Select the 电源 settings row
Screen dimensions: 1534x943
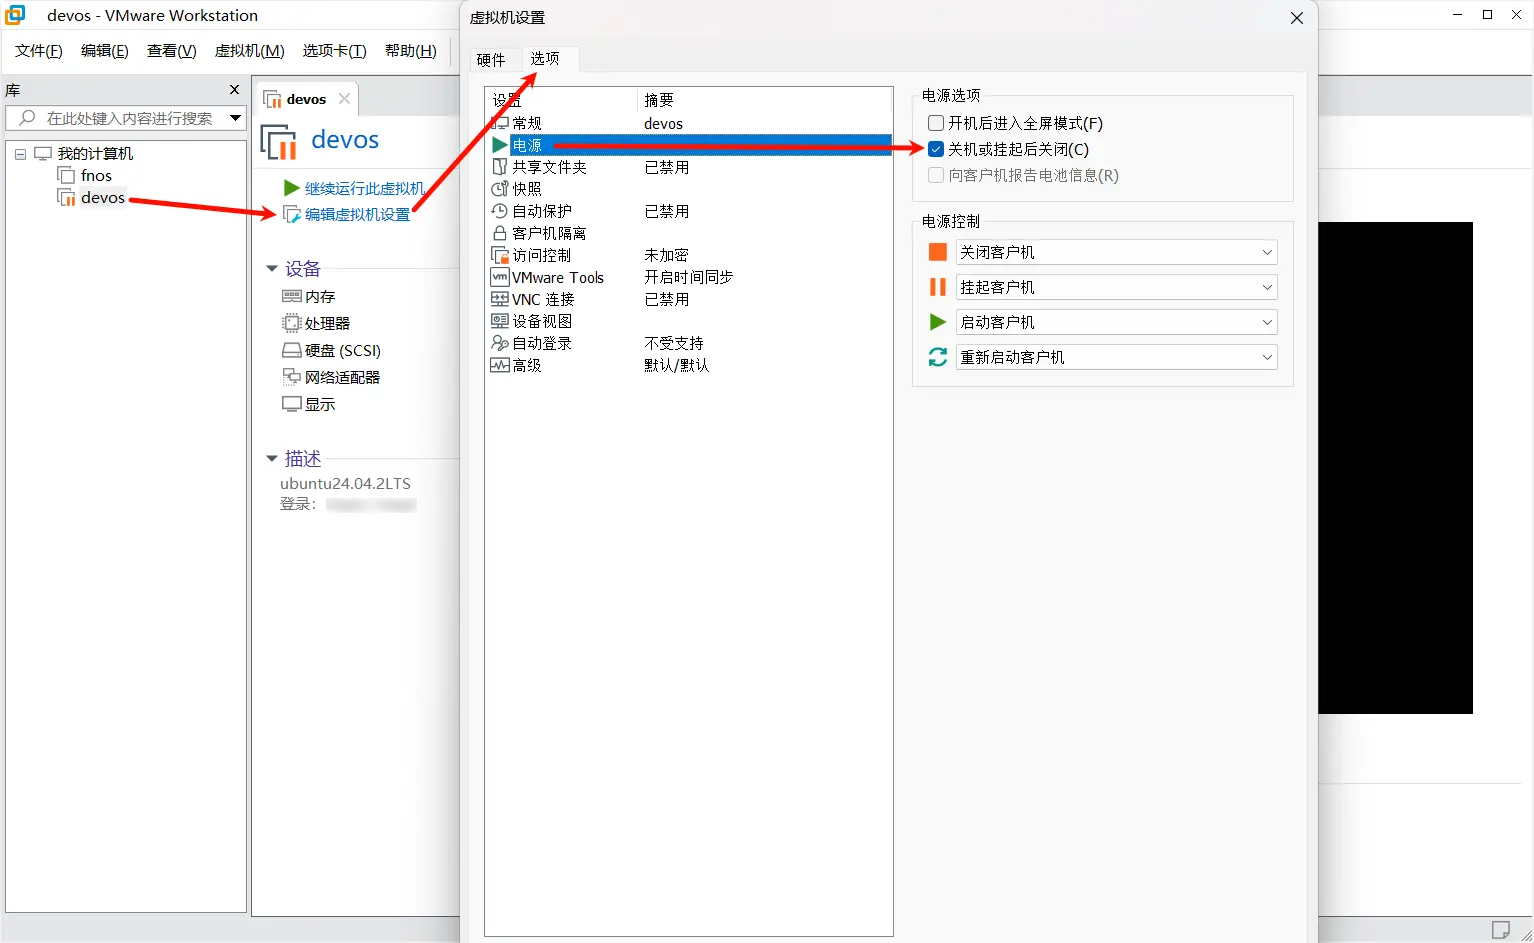689,145
